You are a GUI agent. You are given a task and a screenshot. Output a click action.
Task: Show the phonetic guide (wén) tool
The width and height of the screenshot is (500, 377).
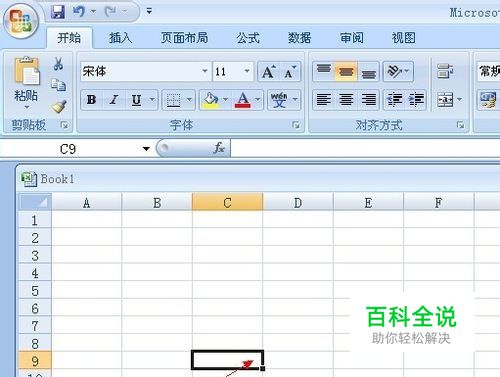(x=279, y=100)
